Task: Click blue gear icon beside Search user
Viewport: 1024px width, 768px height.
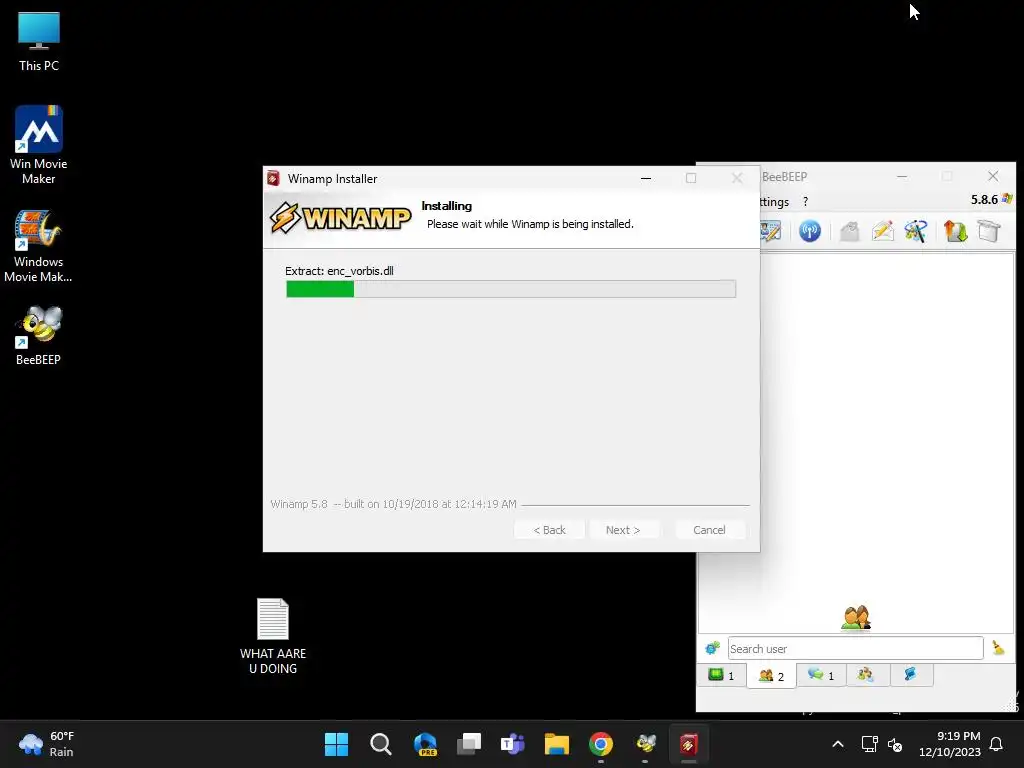Action: point(712,648)
